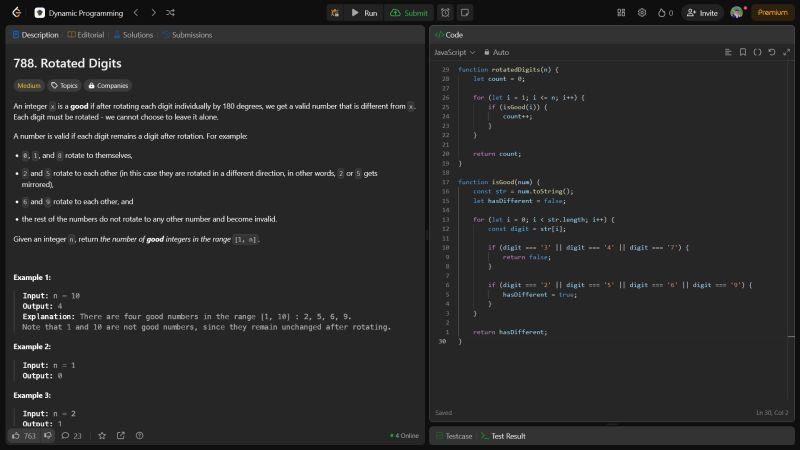Star this problem as favorite
Viewport: 800px width, 450px height.
coord(101,435)
